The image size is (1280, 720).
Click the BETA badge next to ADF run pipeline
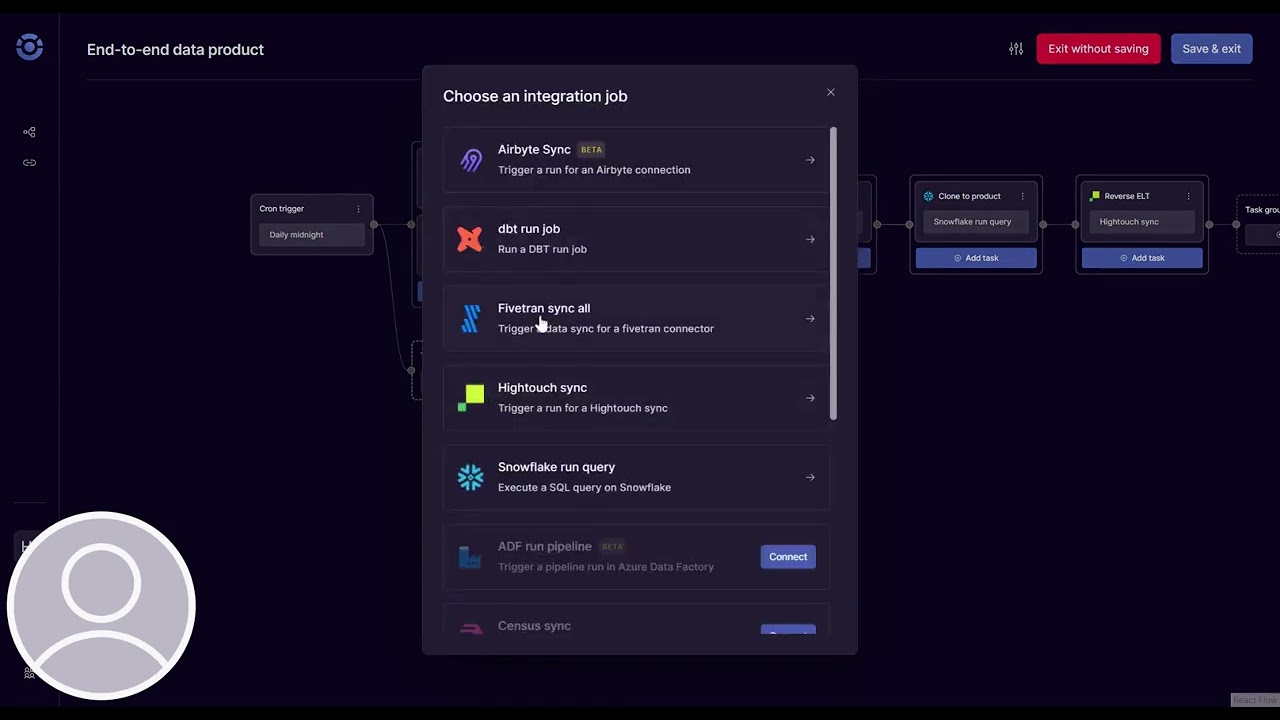pyautogui.click(x=612, y=547)
